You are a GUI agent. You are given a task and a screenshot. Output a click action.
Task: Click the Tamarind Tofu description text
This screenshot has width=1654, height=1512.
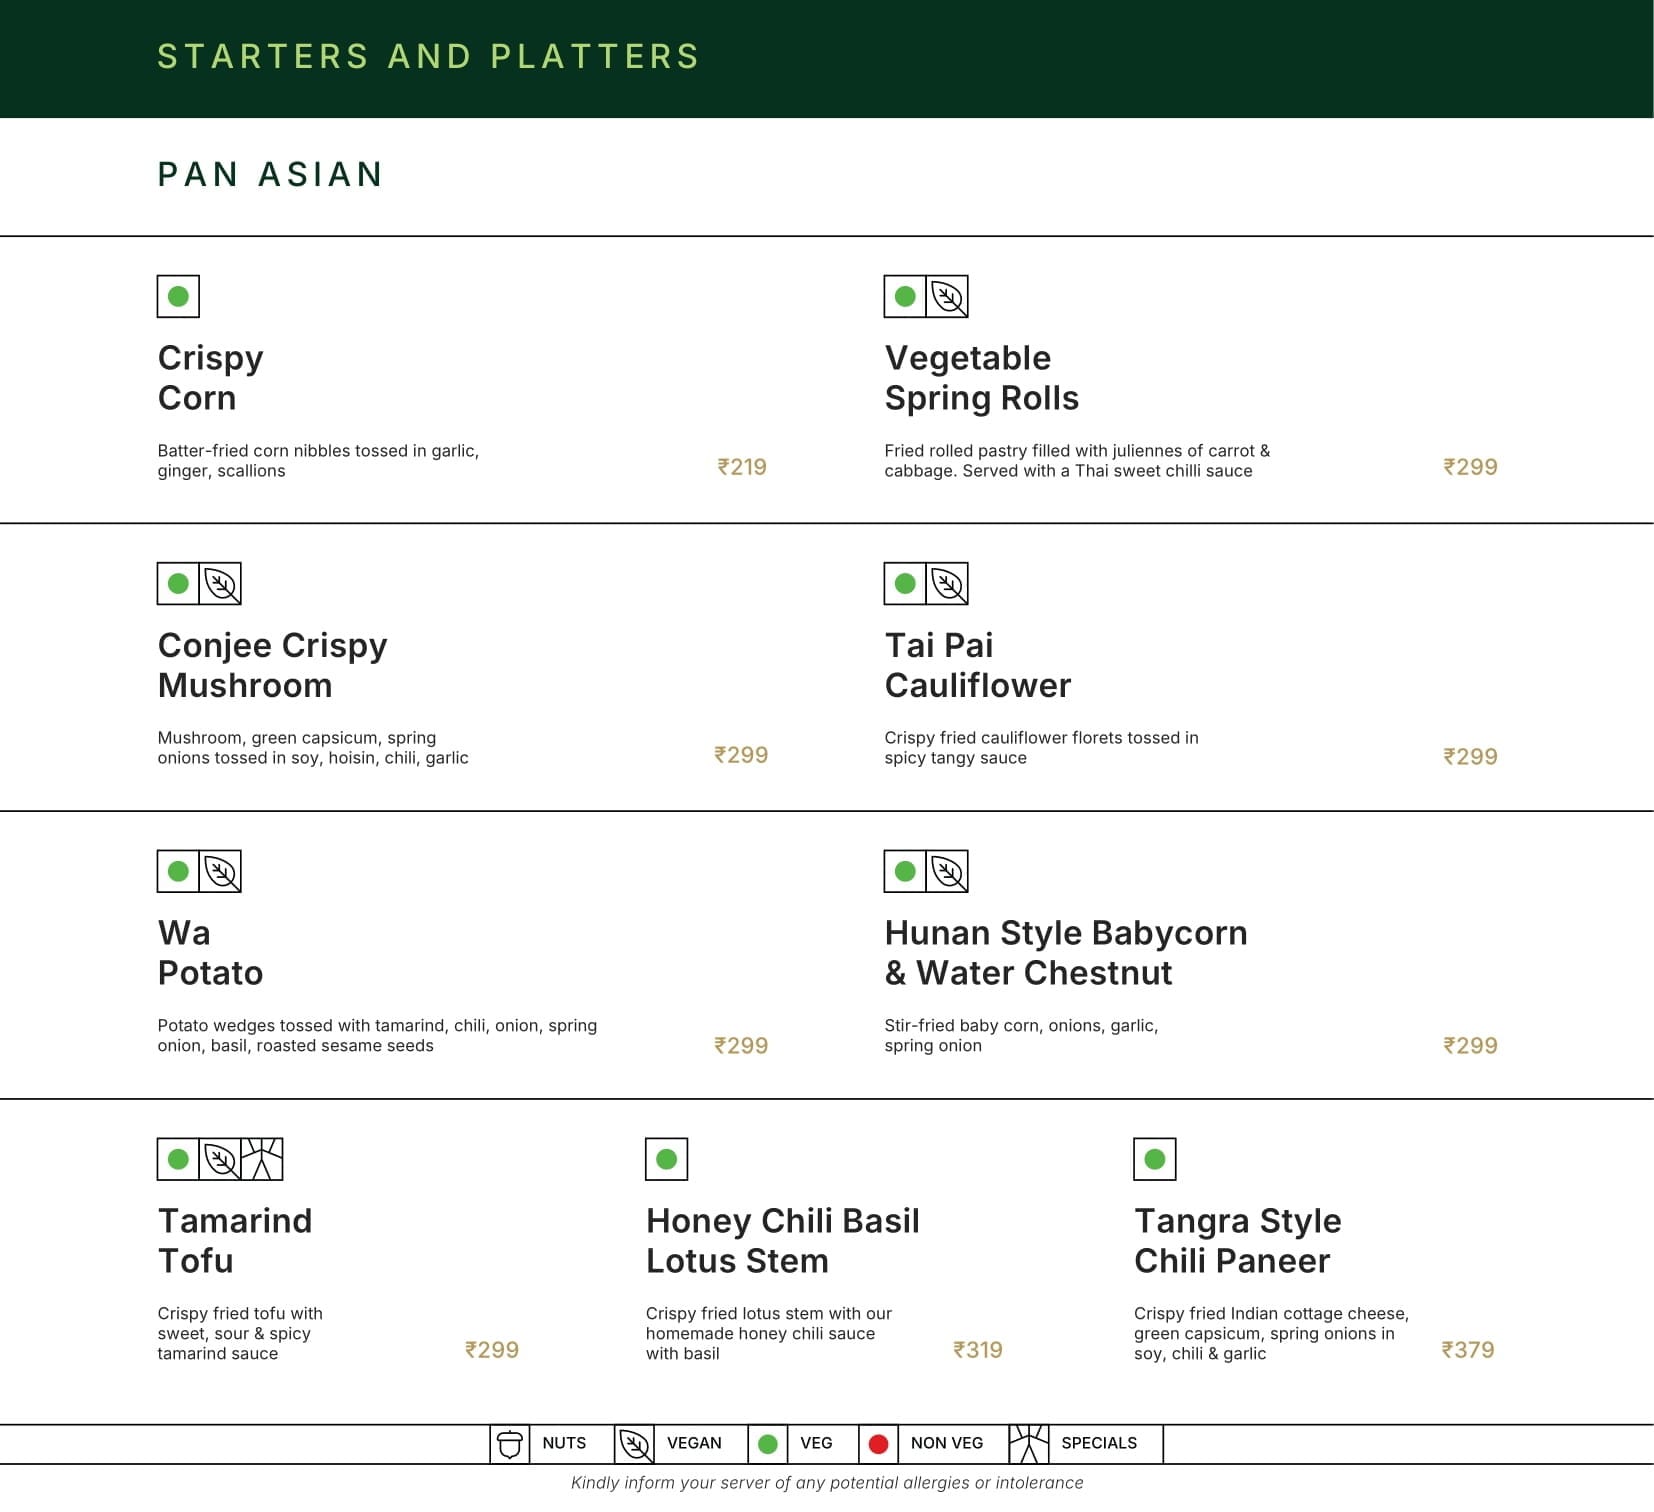240,1333
